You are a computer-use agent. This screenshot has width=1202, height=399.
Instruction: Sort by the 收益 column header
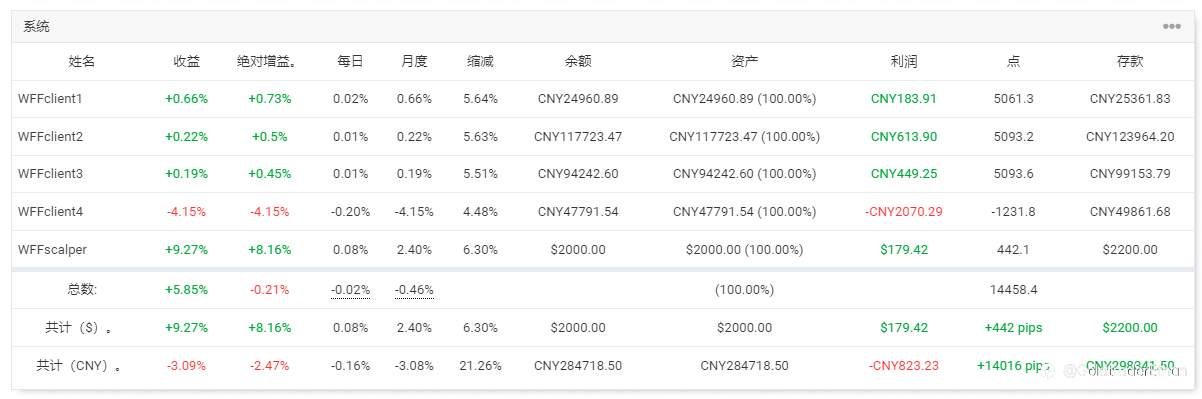pos(187,62)
